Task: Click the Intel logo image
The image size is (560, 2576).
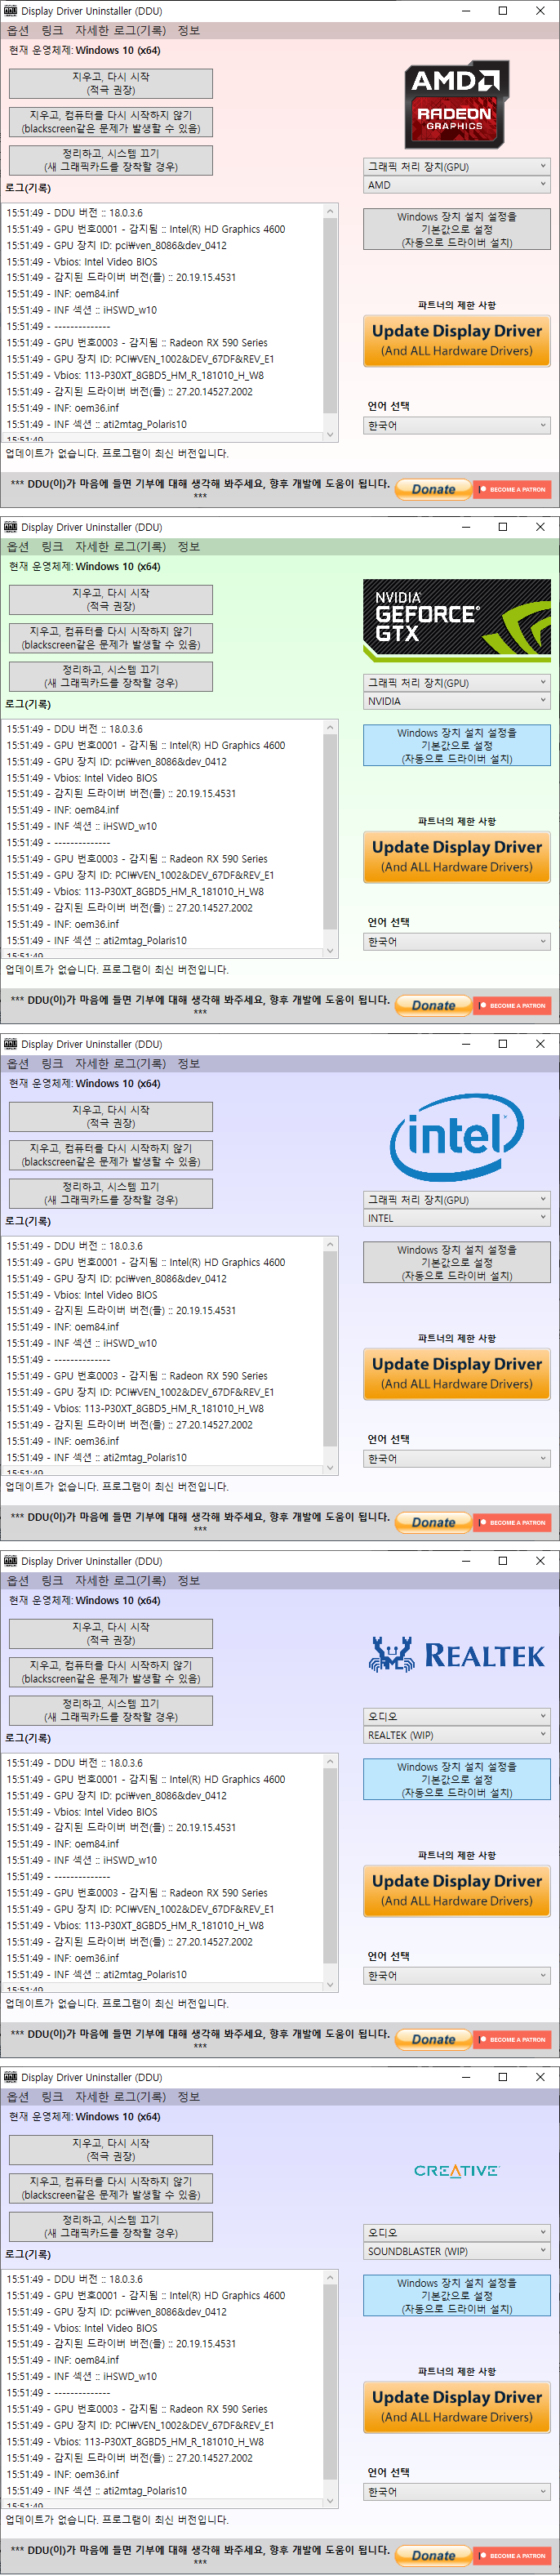Action: (x=456, y=1136)
